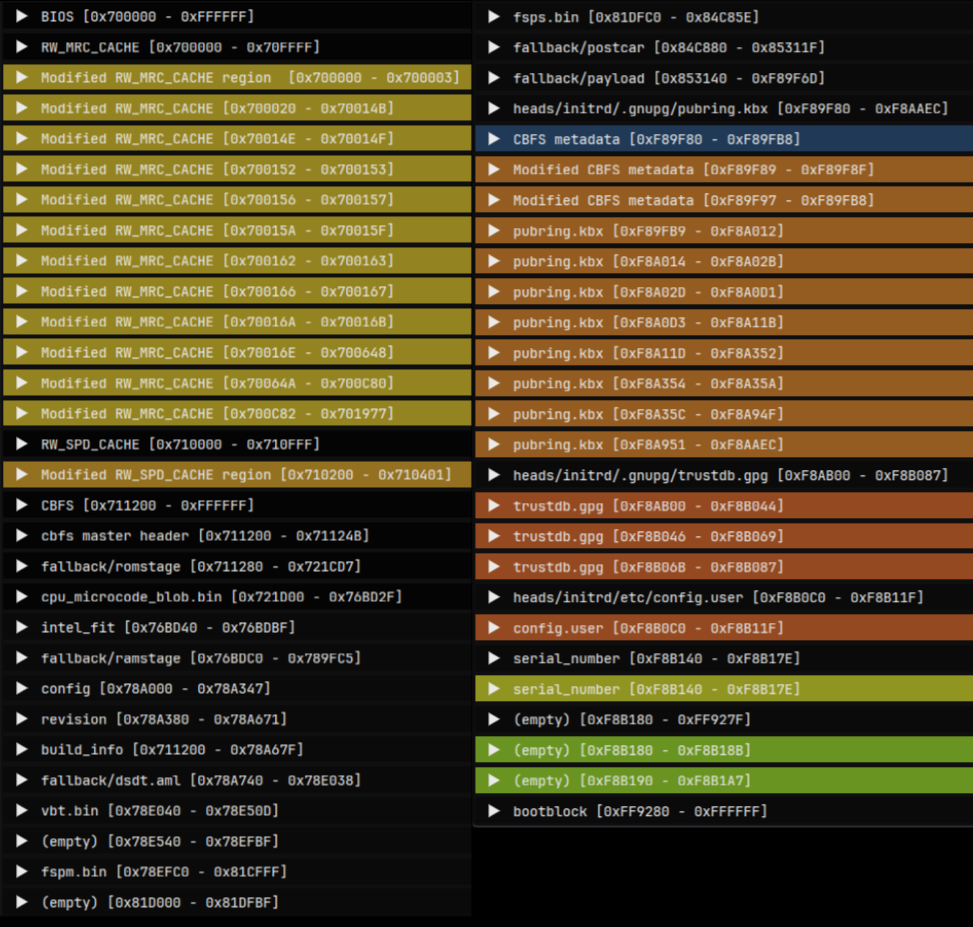Select the heads/initrd/.gnupg/pubring.kbx entry
This screenshot has width=973, height=927.
click(700, 107)
